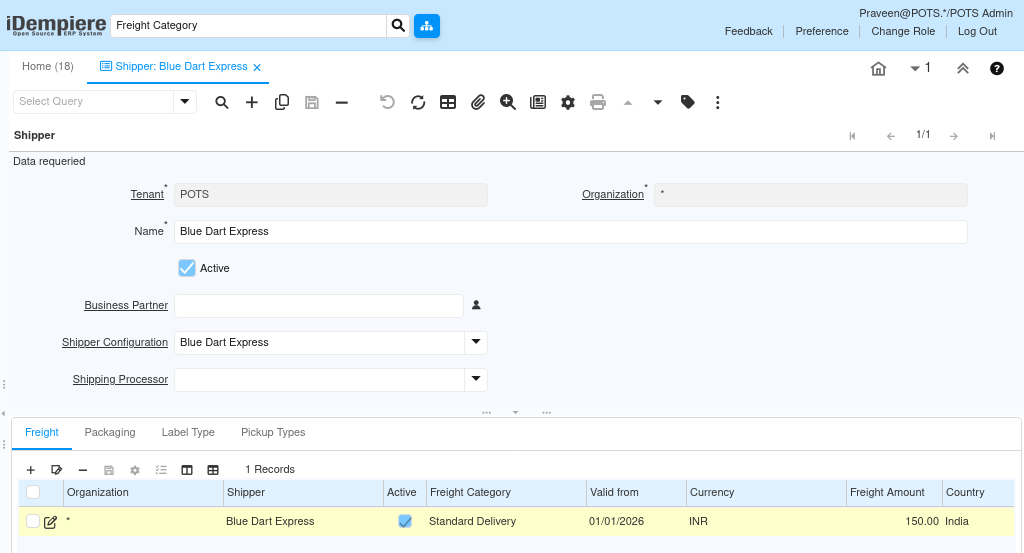Undo changes in toolbar

tap(387, 103)
